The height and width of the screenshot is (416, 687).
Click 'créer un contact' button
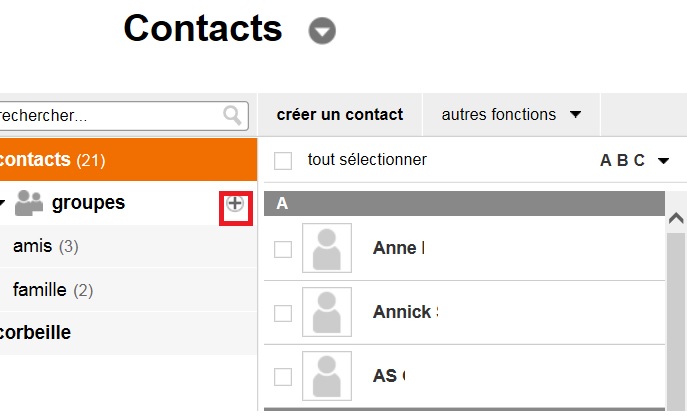(x=340, y=115)
